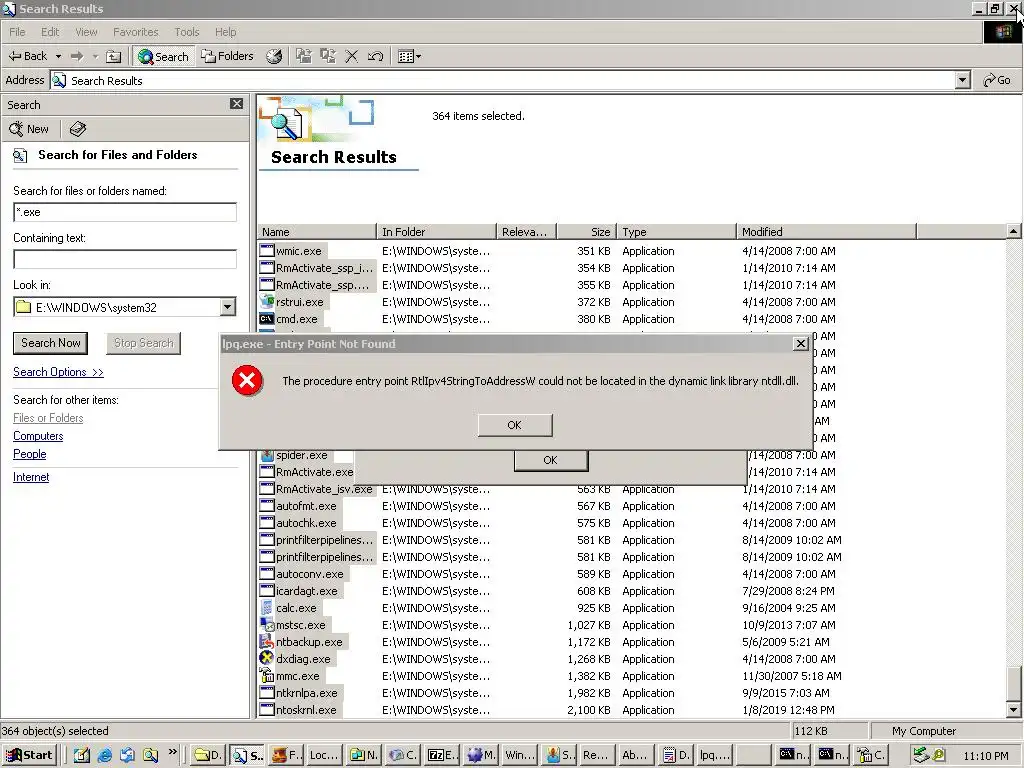The image size is (1024, 768).
Task: Open the People search link
Action: click(x=29, y=454)
